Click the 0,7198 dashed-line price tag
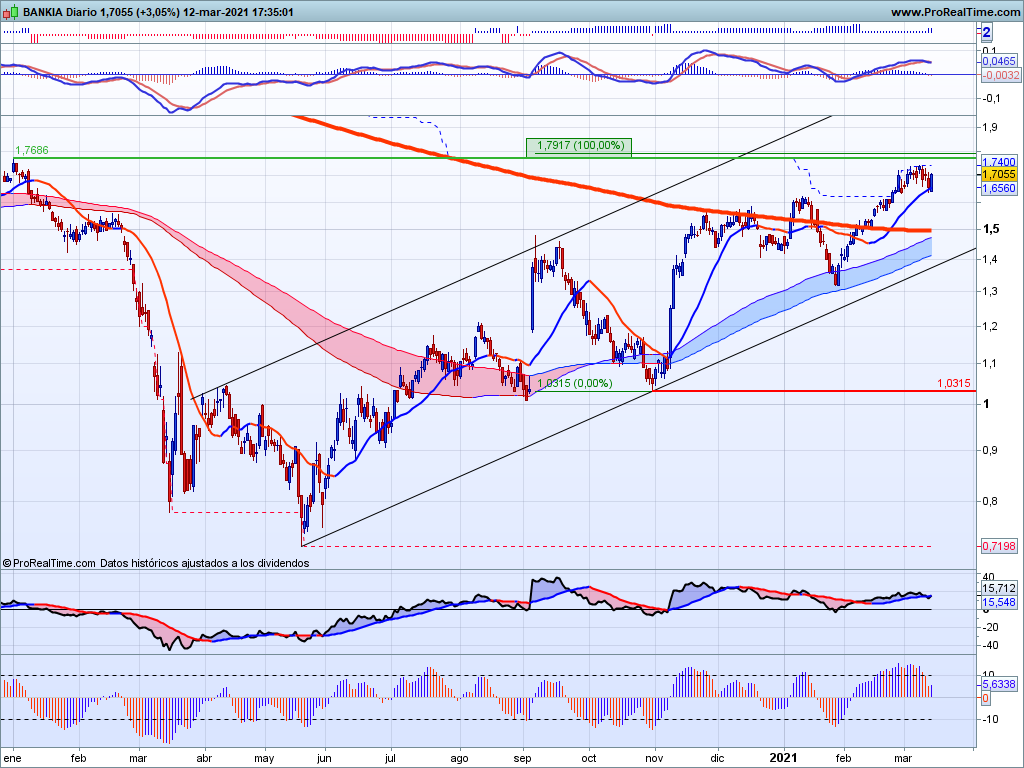Screen dimensions: 1024x768 pos(999,546)
